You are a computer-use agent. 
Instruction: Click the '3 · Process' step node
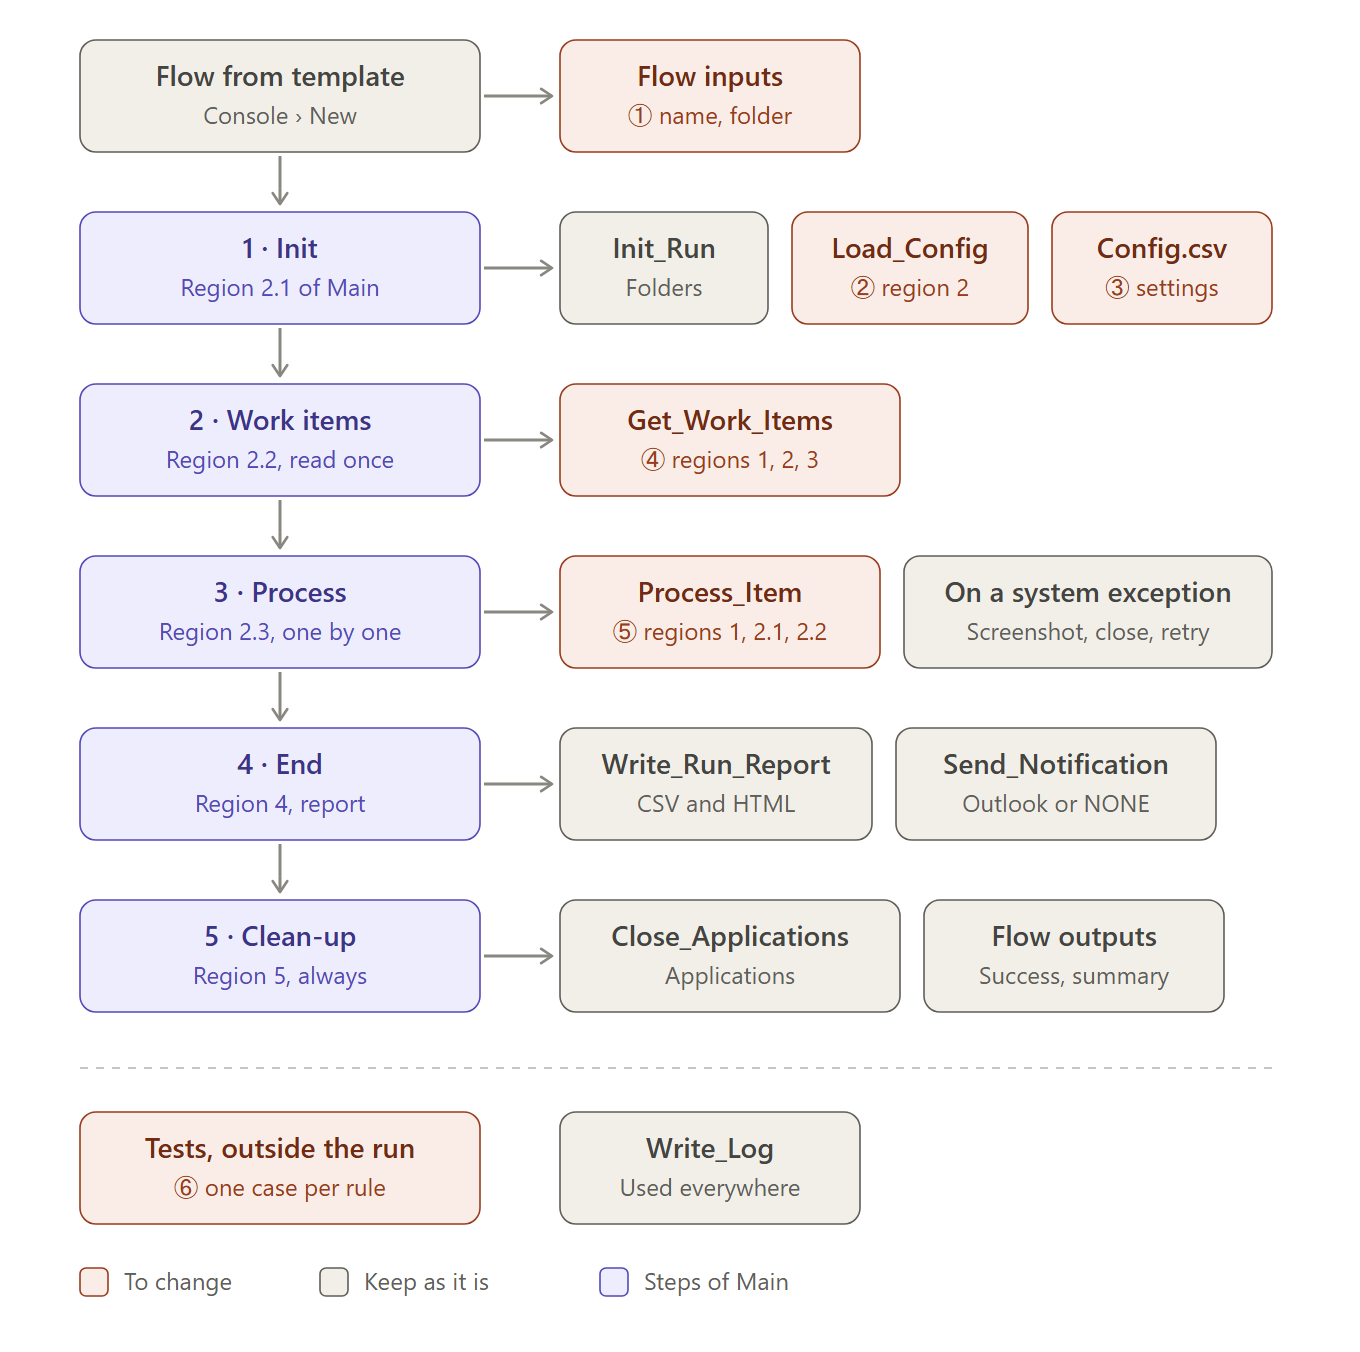[280, 612]
